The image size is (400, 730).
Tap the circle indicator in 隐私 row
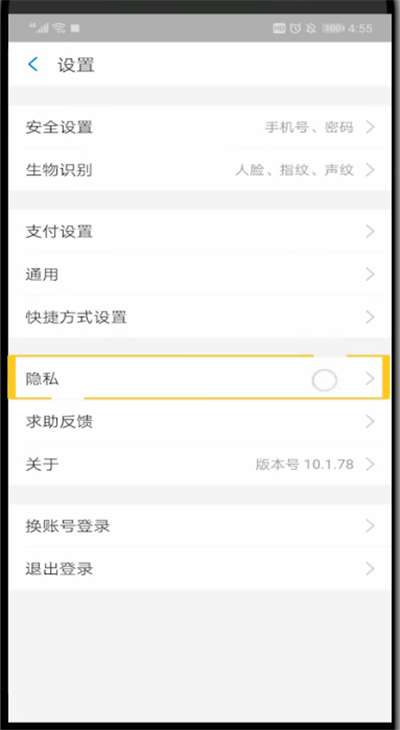[324, 380]
